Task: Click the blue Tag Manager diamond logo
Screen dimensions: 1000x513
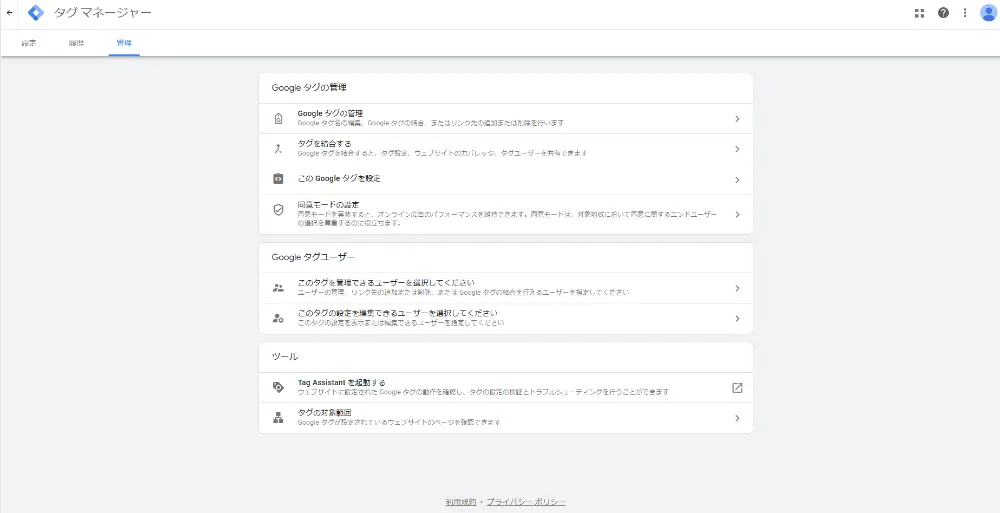Action: point(36,13)
